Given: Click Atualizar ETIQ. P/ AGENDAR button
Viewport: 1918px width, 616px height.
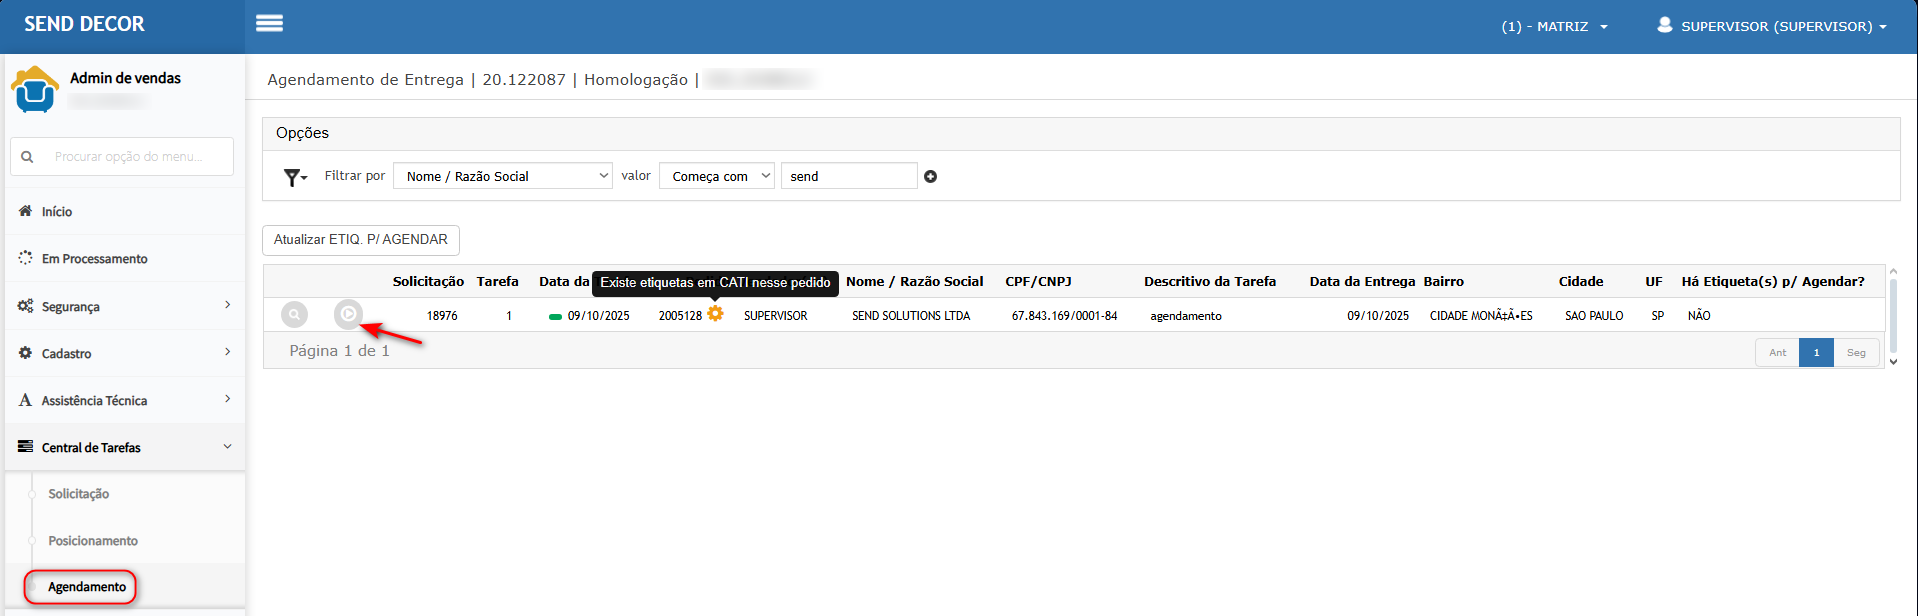Looking at the screenshot, I should tap(361, 240).
